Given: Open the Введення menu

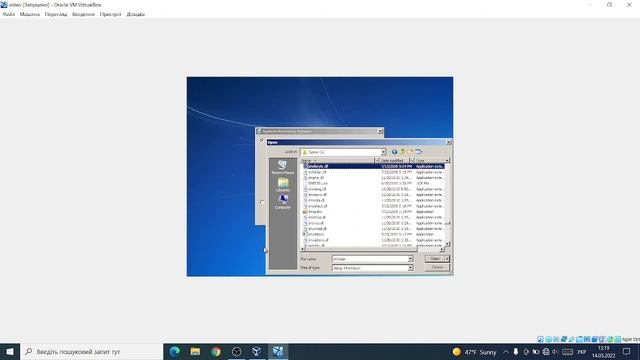Looking at the screenshot, I should [83, 14].
